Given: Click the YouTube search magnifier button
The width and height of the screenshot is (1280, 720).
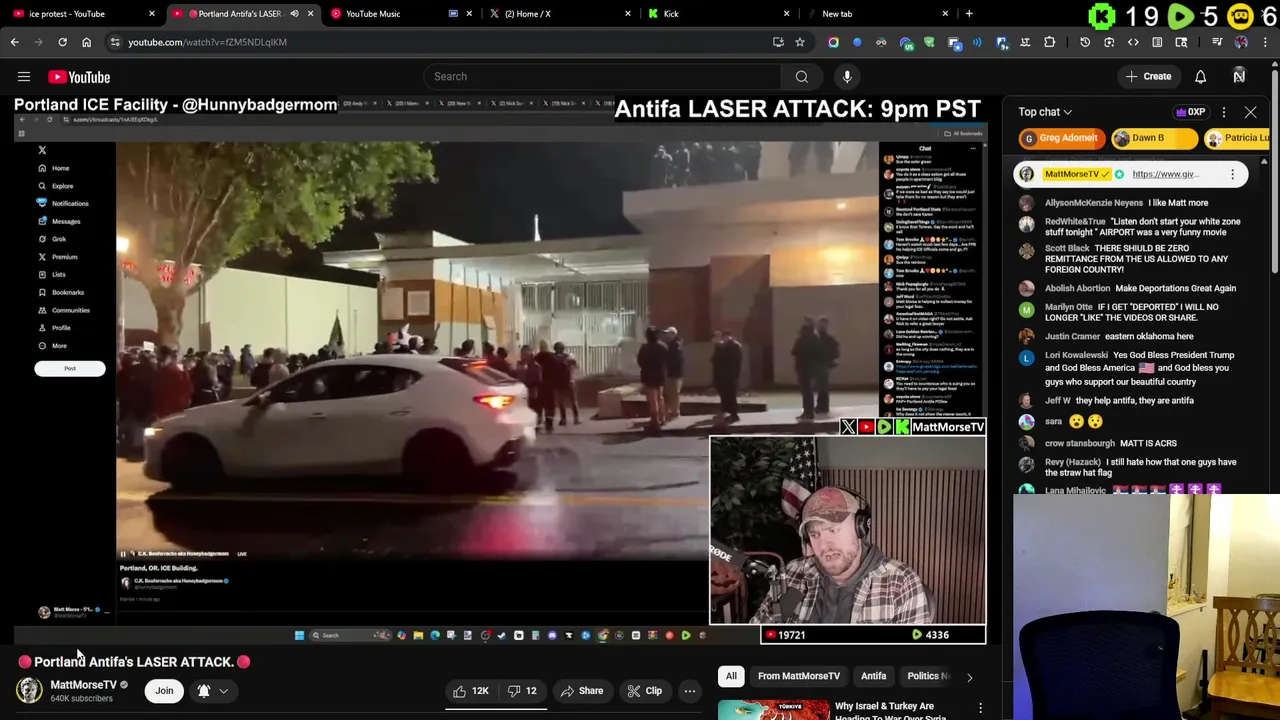Looking at the screenshot, I should coord(801,77).
